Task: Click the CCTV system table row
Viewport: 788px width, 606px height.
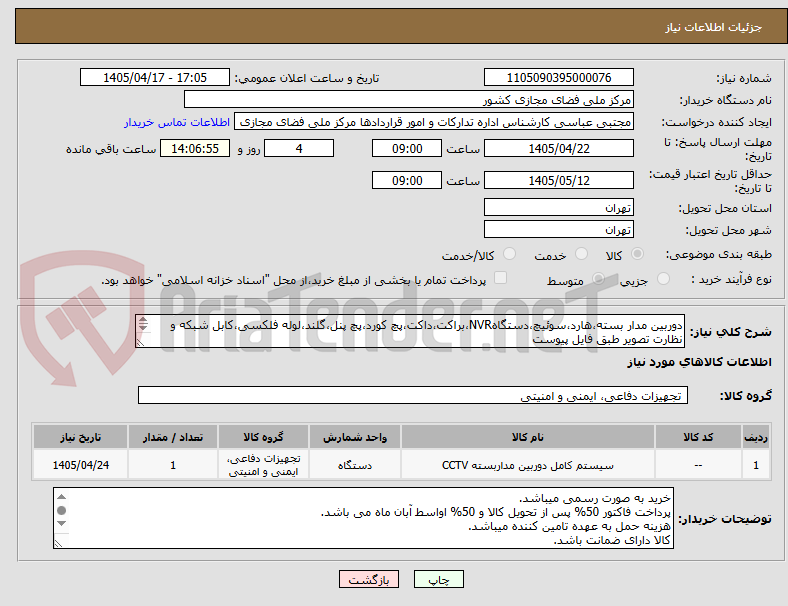Action: tap(401, 465)
